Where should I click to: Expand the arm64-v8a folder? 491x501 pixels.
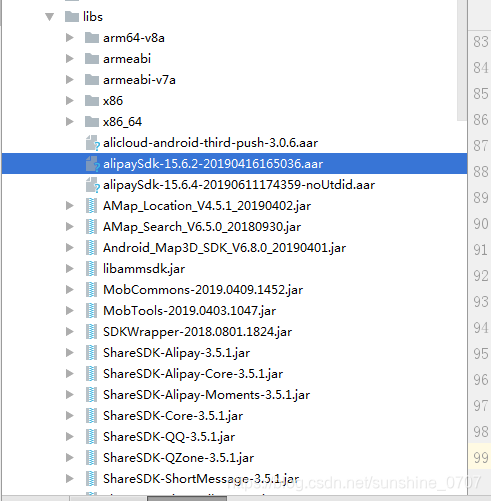click(69, 38)
